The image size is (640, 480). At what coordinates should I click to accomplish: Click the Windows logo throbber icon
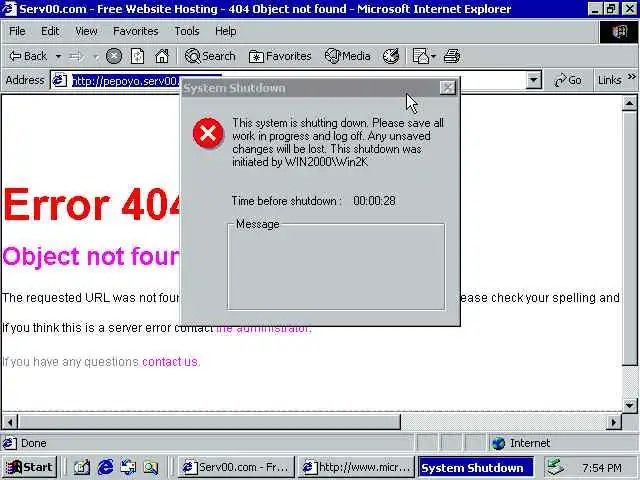click(x=619, y=31)
